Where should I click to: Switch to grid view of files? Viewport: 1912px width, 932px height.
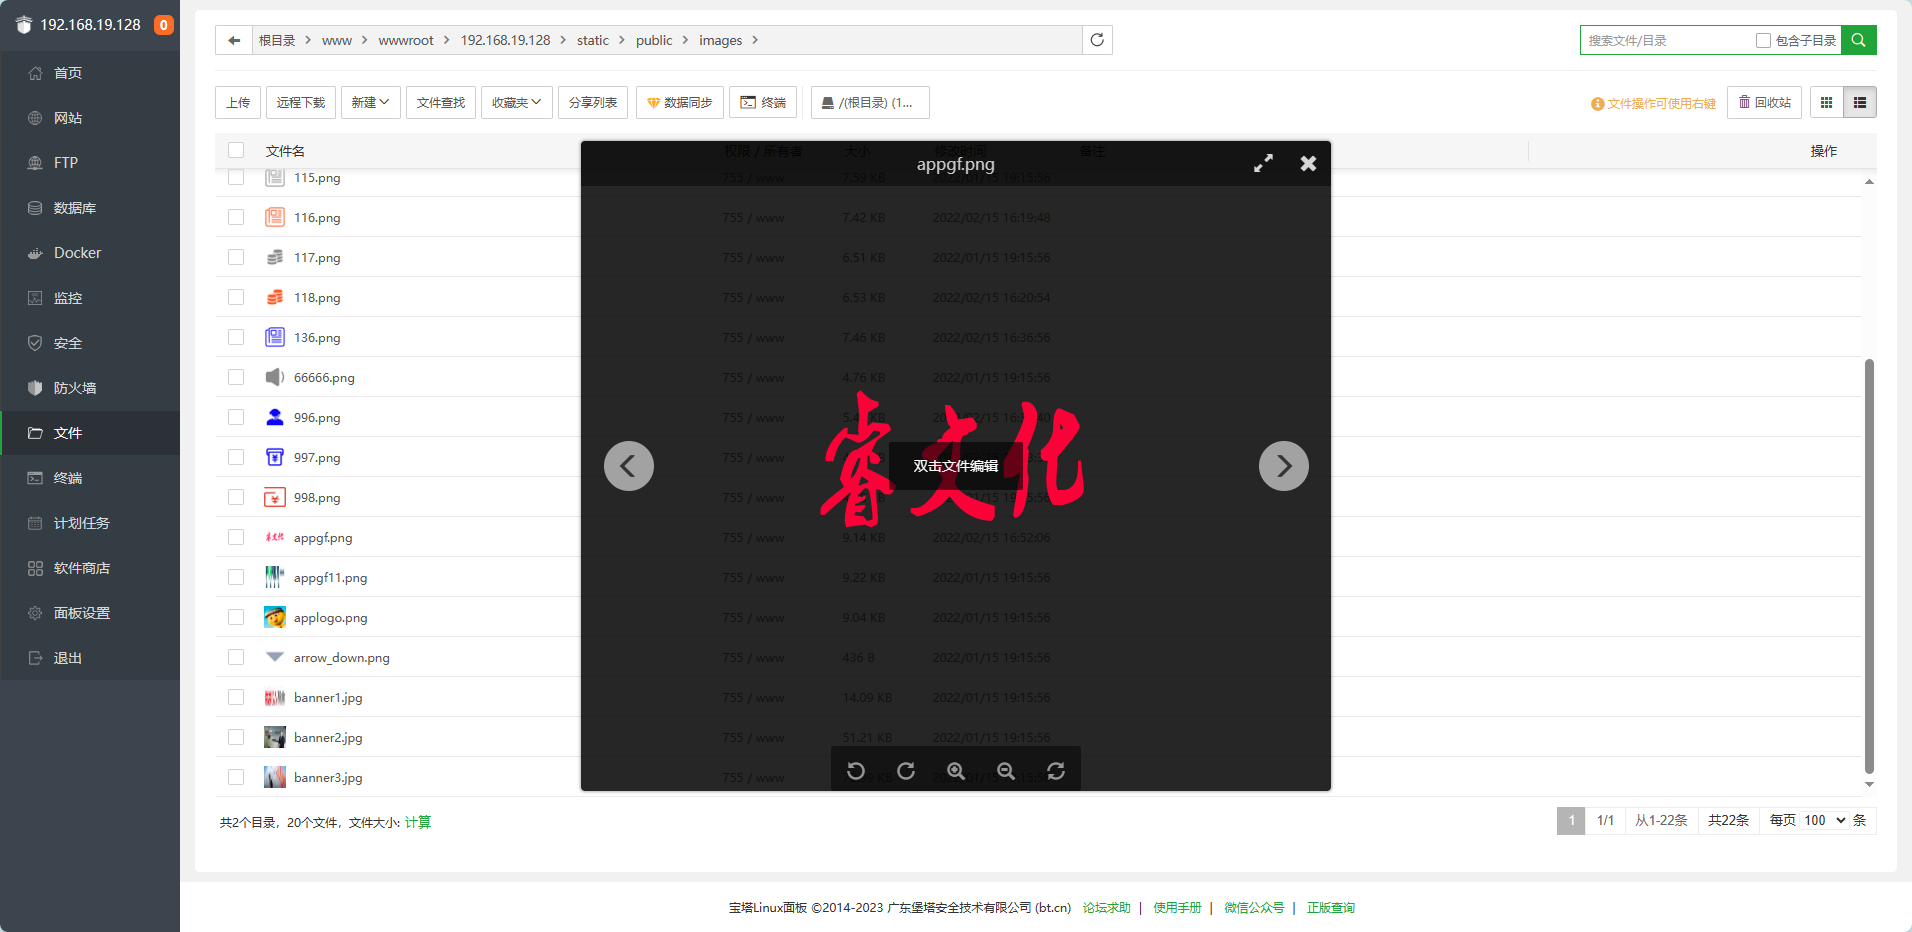[1826, 103]
